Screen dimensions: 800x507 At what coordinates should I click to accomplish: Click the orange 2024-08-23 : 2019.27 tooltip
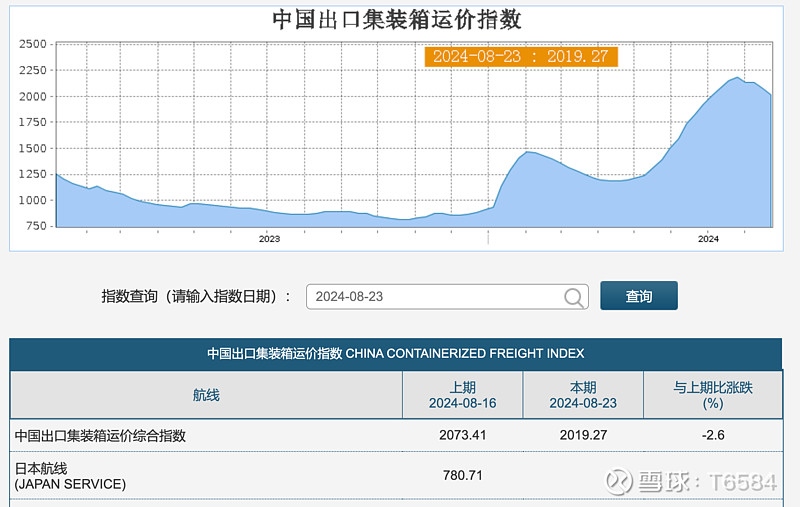click(x=521, y=56)
